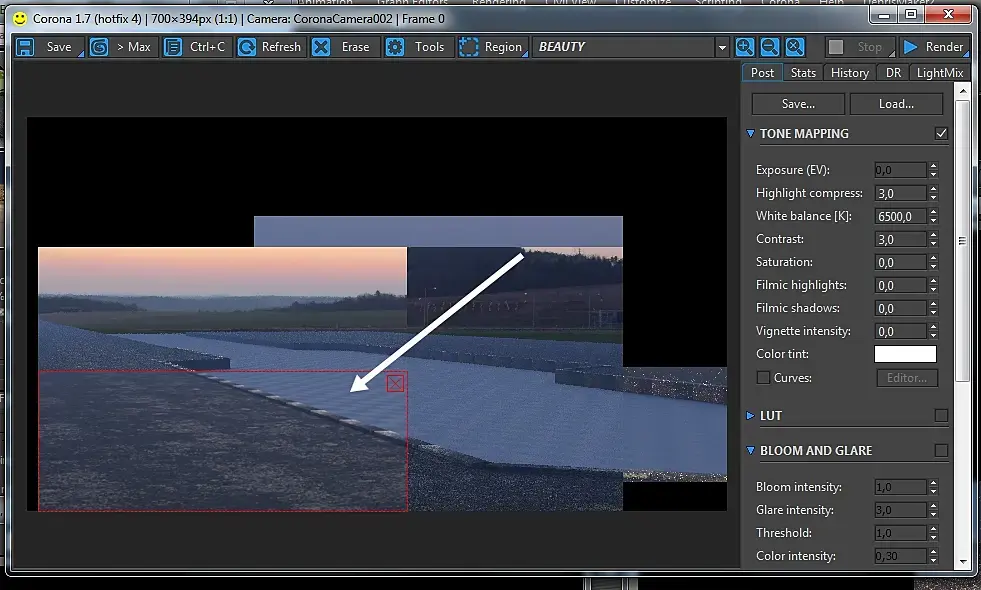This screenshot has height=590, width=981.
Task: Click the zoom out magnifier icon
Action: [x=770, y=47]
